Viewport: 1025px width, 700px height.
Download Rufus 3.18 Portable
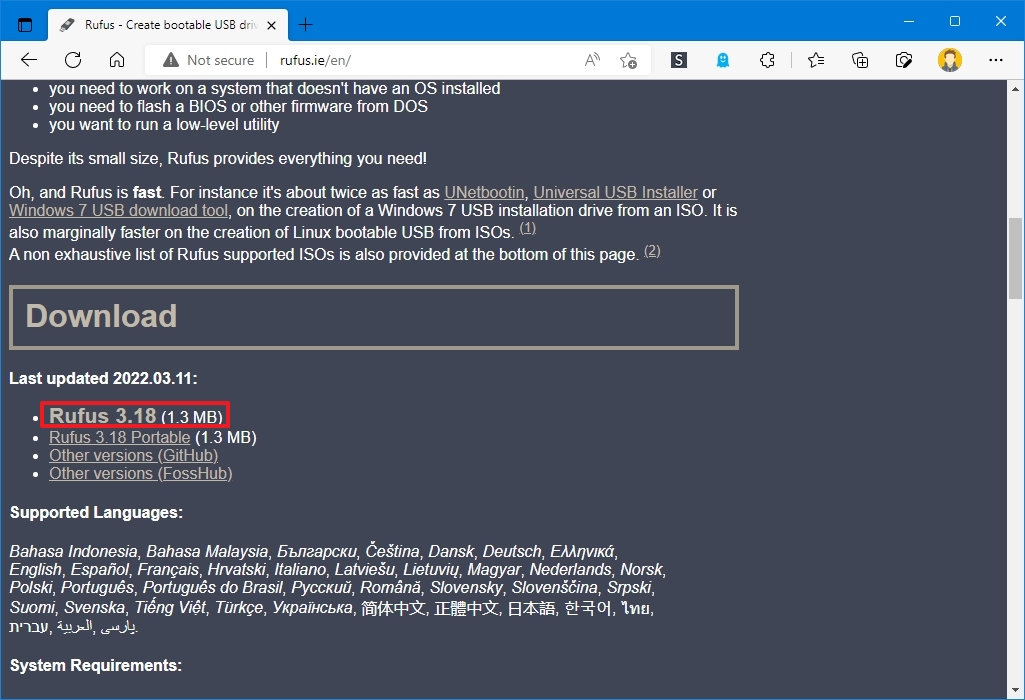120,437
